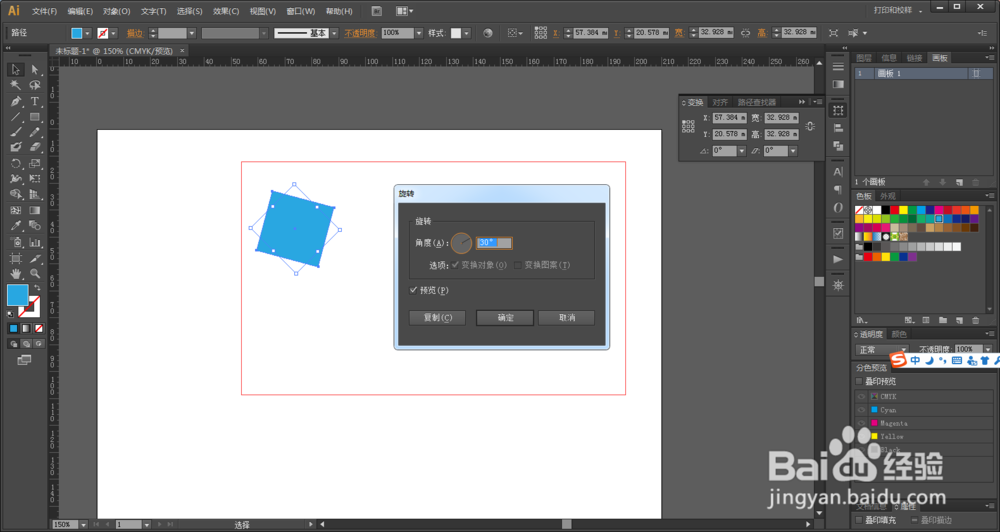Select the Pencil tool
The image size is (1000, 532).
pos(35,132)
